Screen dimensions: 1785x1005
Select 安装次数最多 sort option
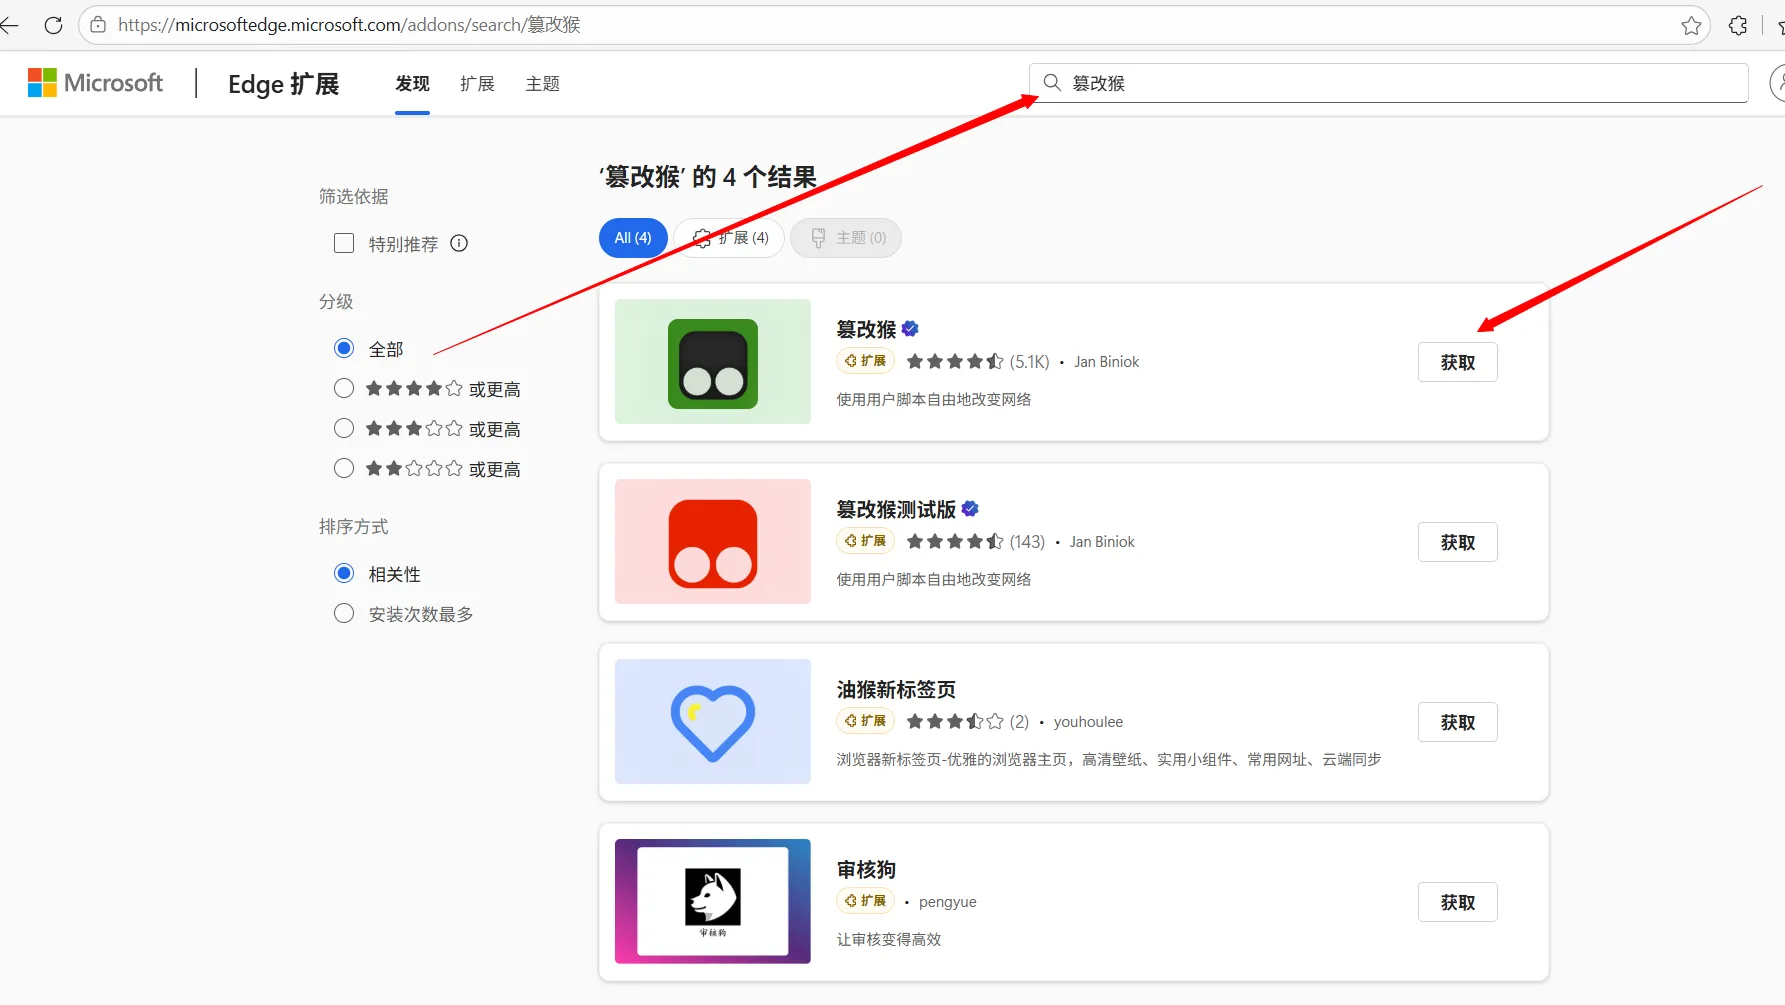pos(343,613)
